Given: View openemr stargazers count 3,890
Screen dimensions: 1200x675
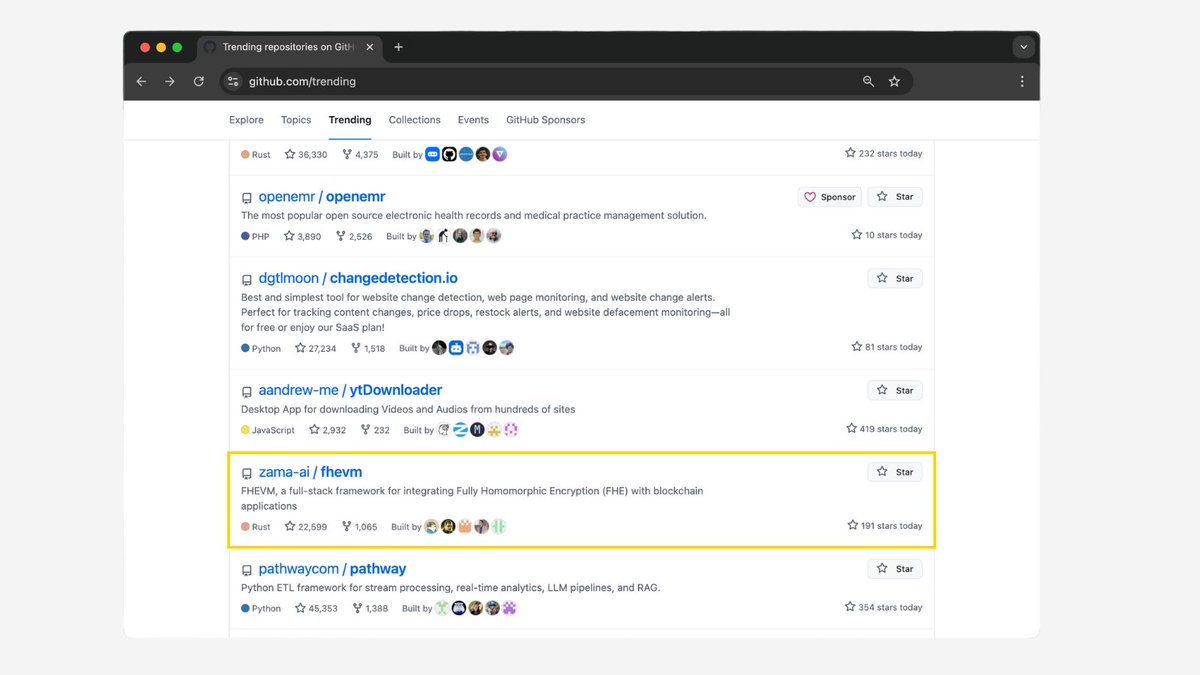Looking at the screenshot, I should pyautogui.click(x=303, y=237).
